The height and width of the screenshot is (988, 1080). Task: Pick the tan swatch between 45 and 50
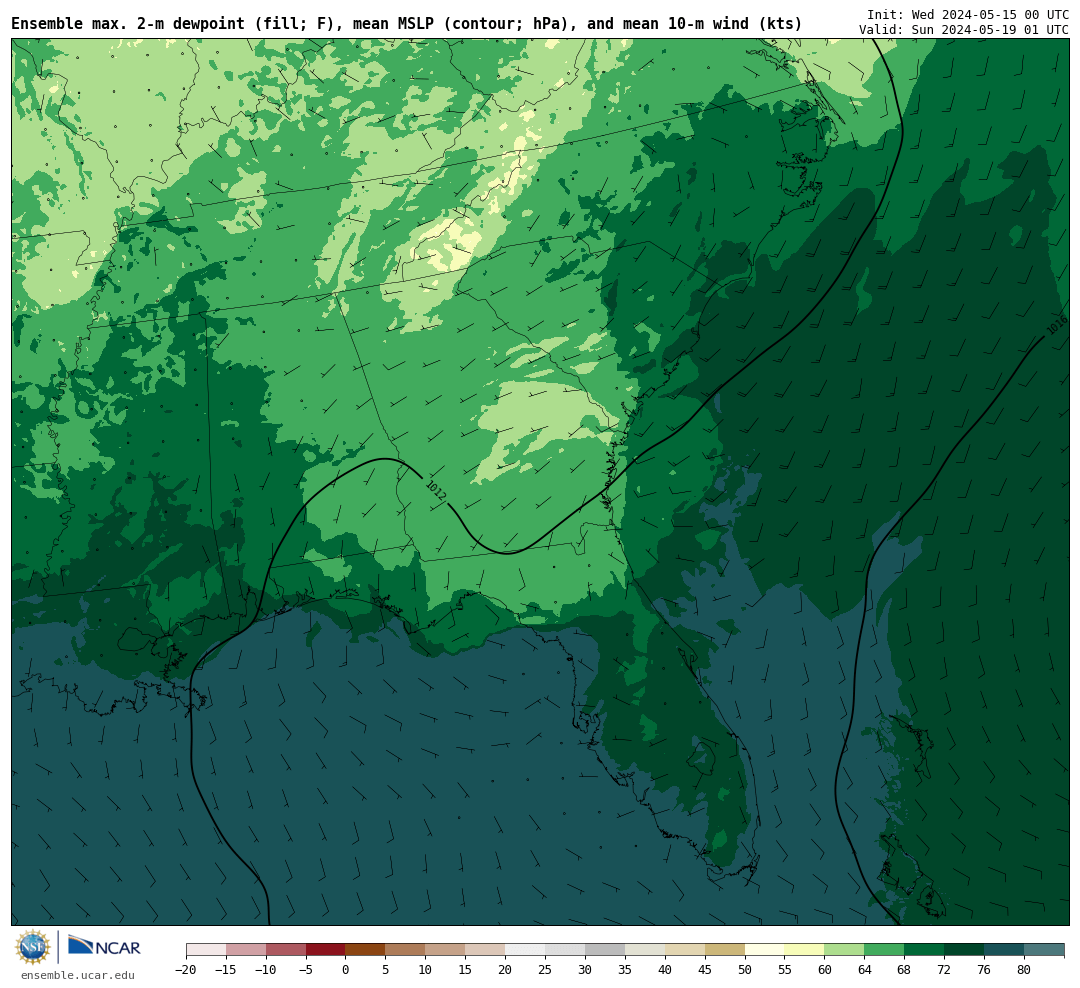tap(725, 950)
